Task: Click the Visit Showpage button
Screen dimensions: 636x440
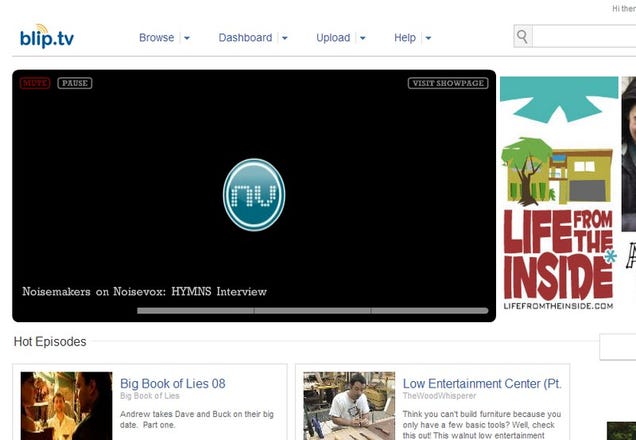Action: (448, 83)
